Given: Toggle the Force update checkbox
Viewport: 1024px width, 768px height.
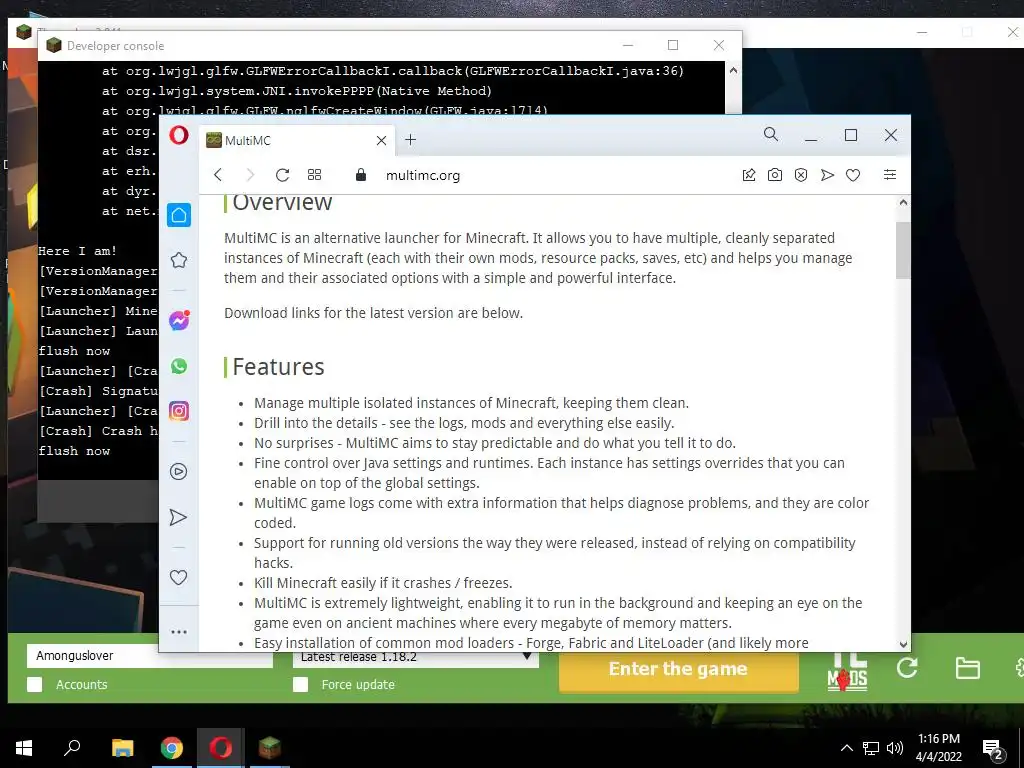Looking at the screenshot, I should tap(300, 684).
